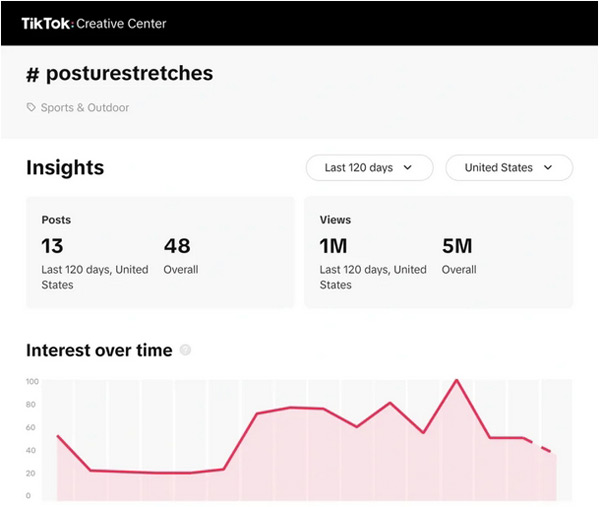The width and height of the screenshot is (600, 507).
Task: Click the chevron arrow in Last 120 days
Action: click(408, 168)
